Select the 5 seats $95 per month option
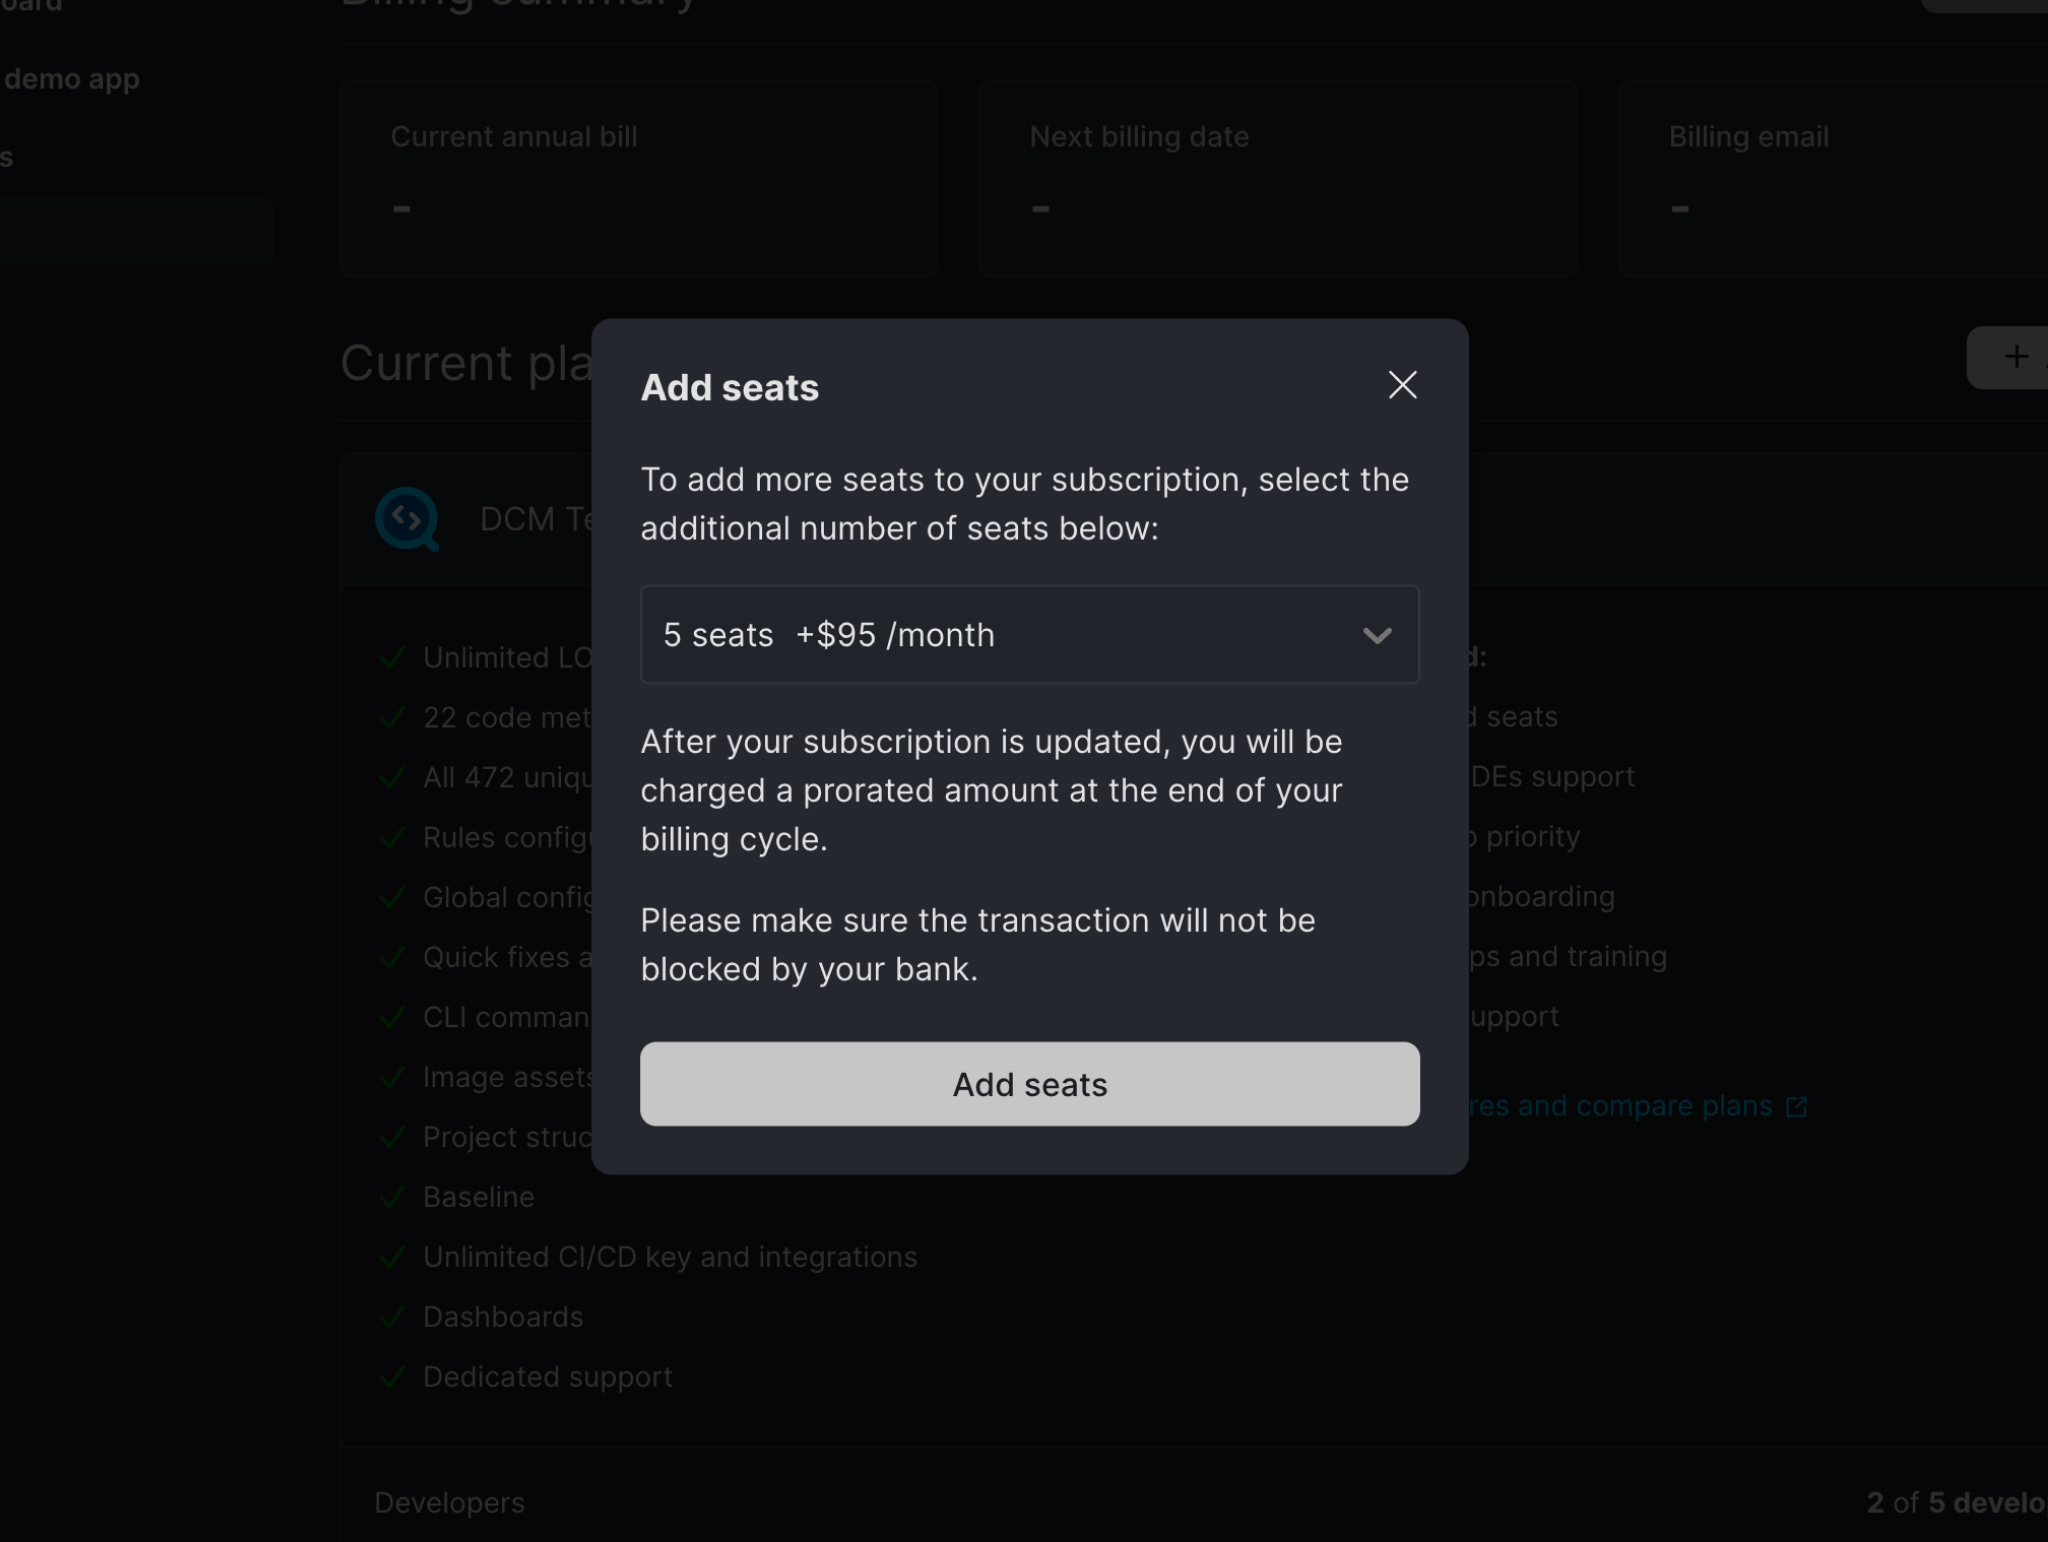 (x=1029, y=635)
